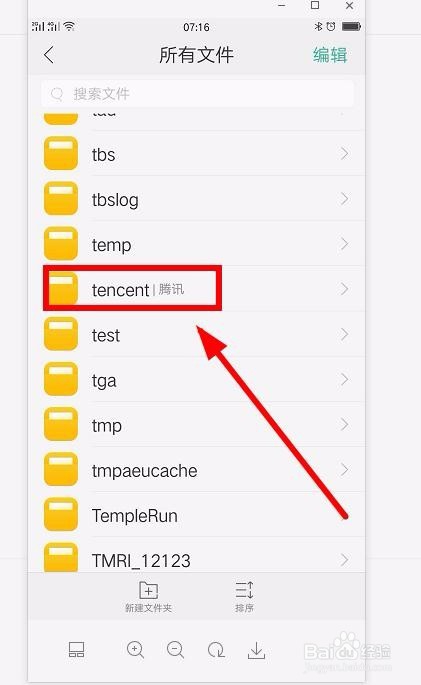
Task: Tap the 编辑 edit button
Action: point(330,55)
